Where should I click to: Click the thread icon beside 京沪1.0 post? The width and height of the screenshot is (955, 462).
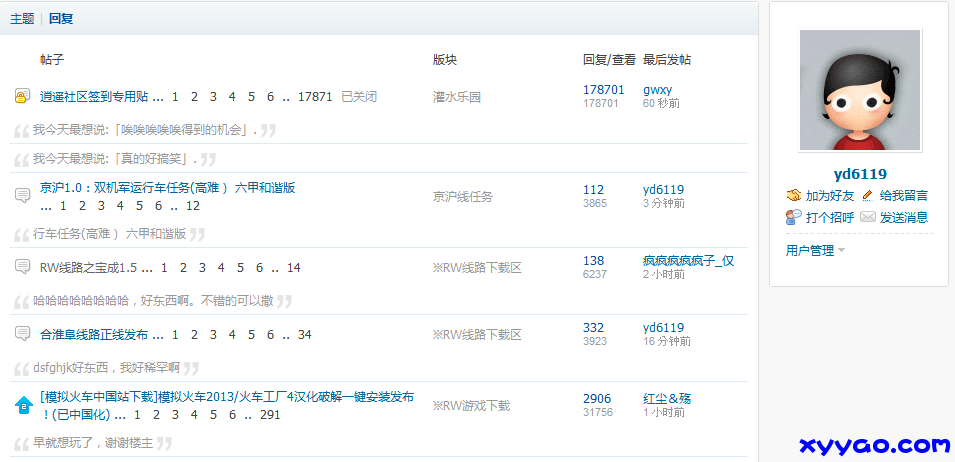(x=23, y=195)
